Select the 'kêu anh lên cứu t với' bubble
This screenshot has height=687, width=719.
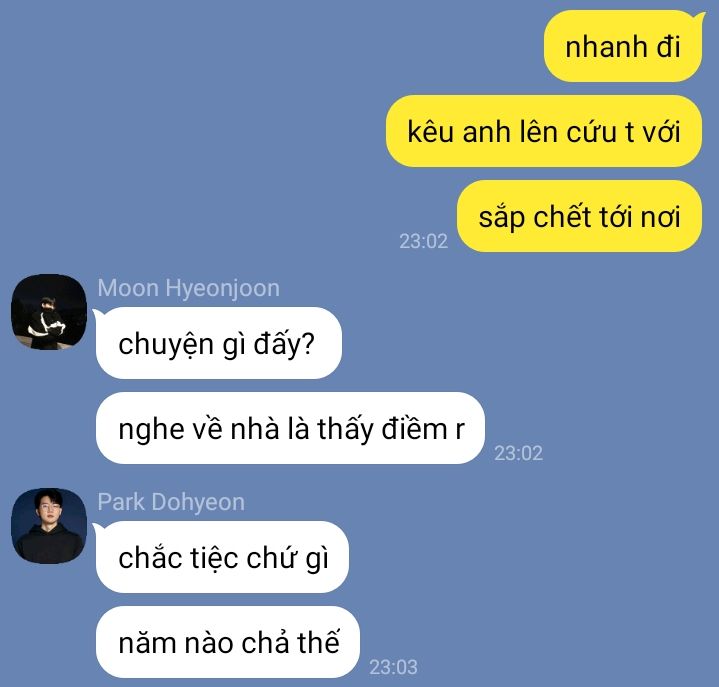[544, 131]
